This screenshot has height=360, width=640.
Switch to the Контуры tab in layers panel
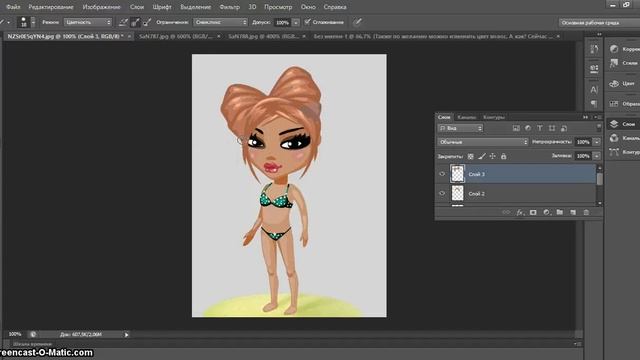494,117
